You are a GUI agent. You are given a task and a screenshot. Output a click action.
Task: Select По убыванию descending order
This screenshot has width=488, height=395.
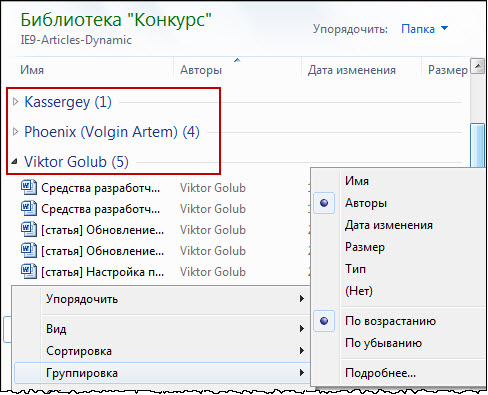pos(383,343)
